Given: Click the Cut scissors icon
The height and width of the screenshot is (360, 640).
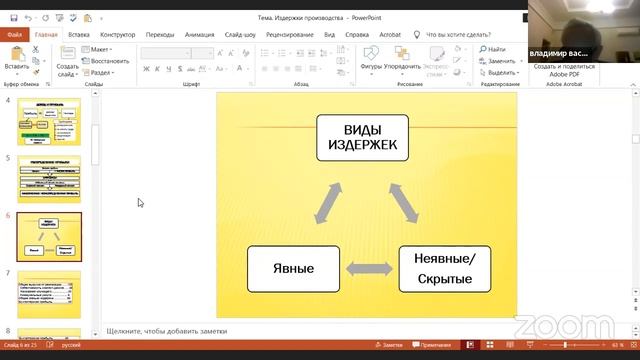Looking at the screenshot, I should pyautogui.click(x=36, y=49).
